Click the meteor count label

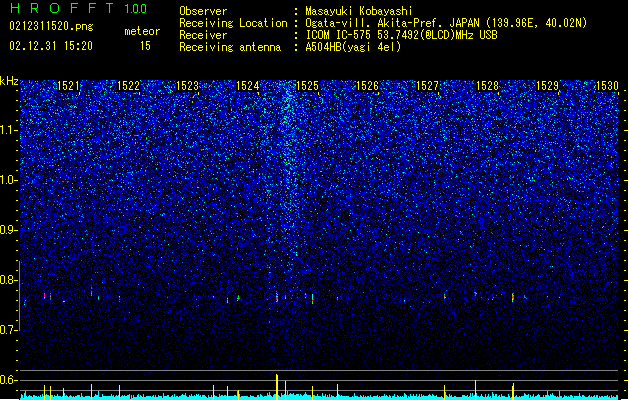142,31
